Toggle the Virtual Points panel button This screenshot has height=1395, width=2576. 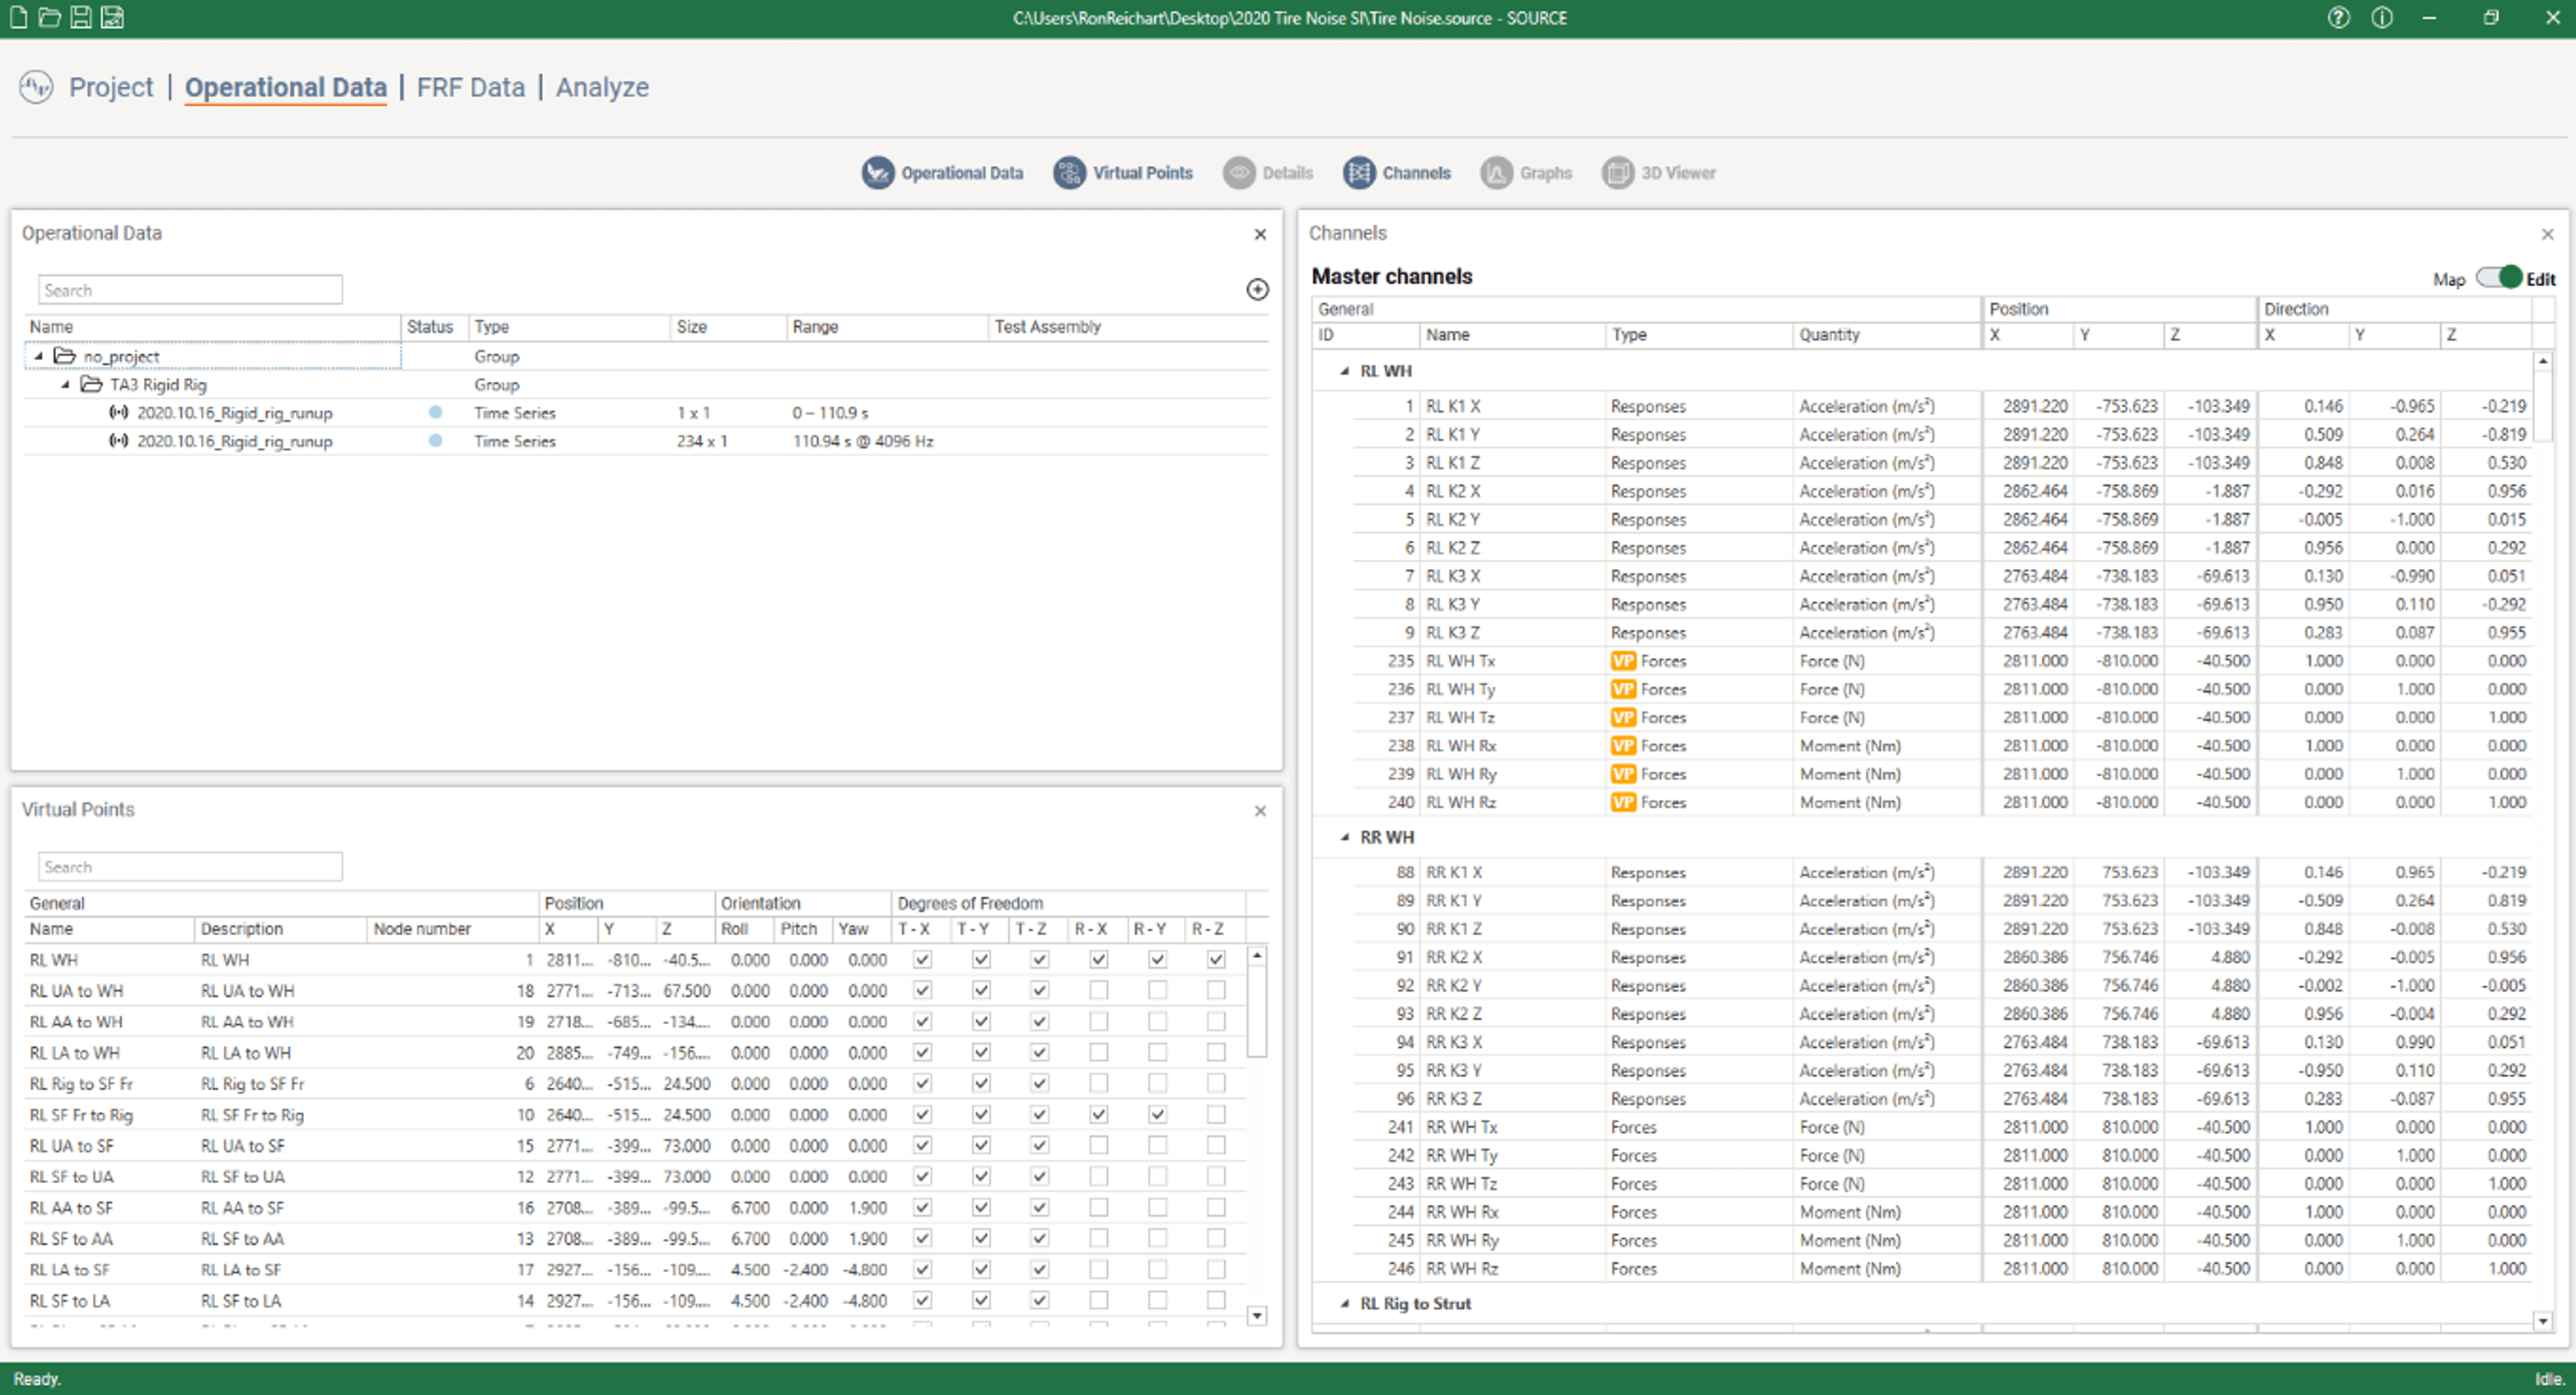coord(1068,173)
